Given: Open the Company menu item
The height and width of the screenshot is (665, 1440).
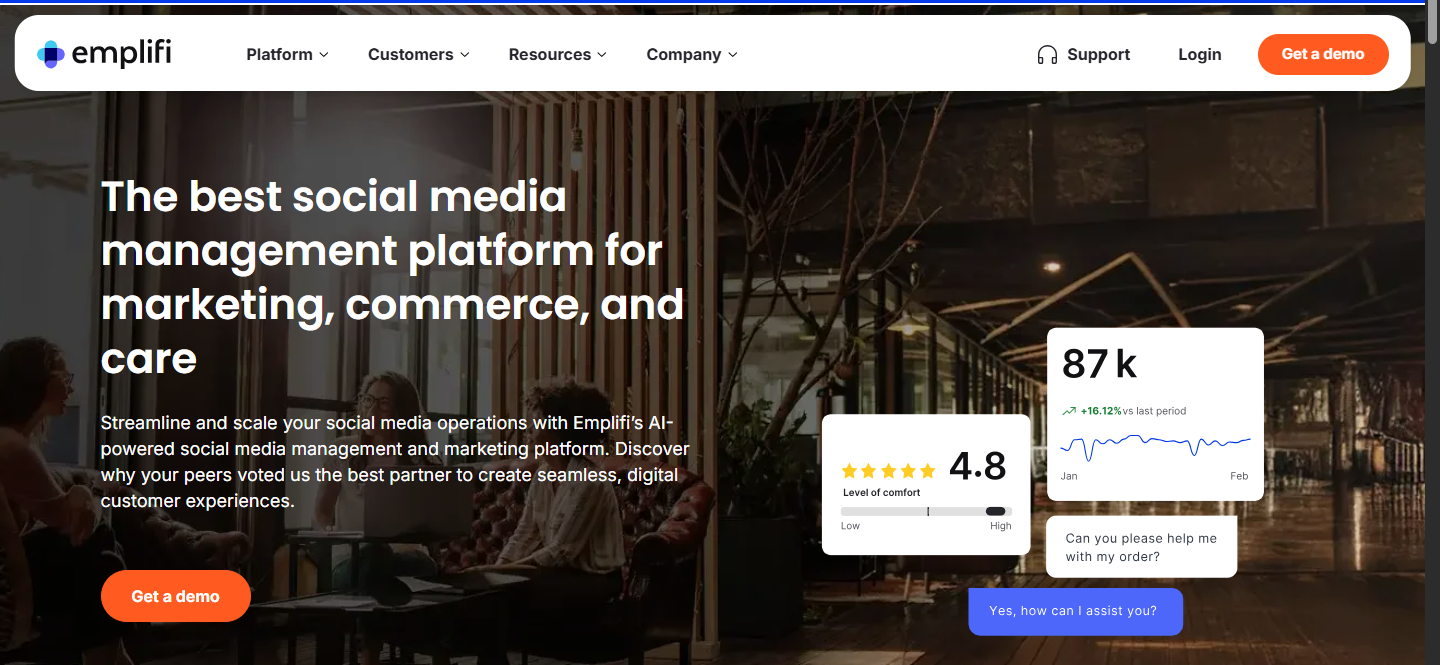Looking at the screenshot, I should (692, 55).
